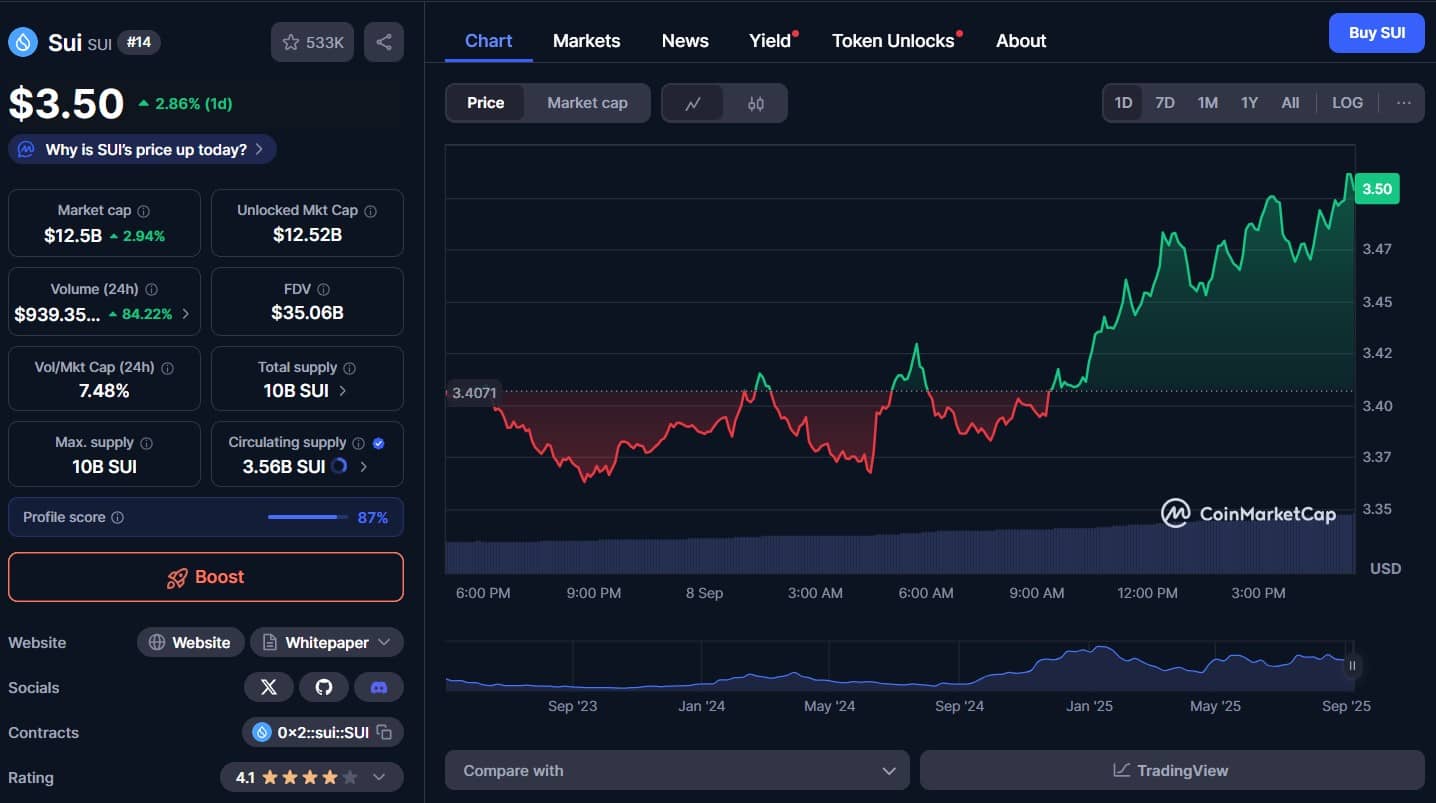Click the Buy SUI button
The image size is (1436, 803).
(1377, 33)
